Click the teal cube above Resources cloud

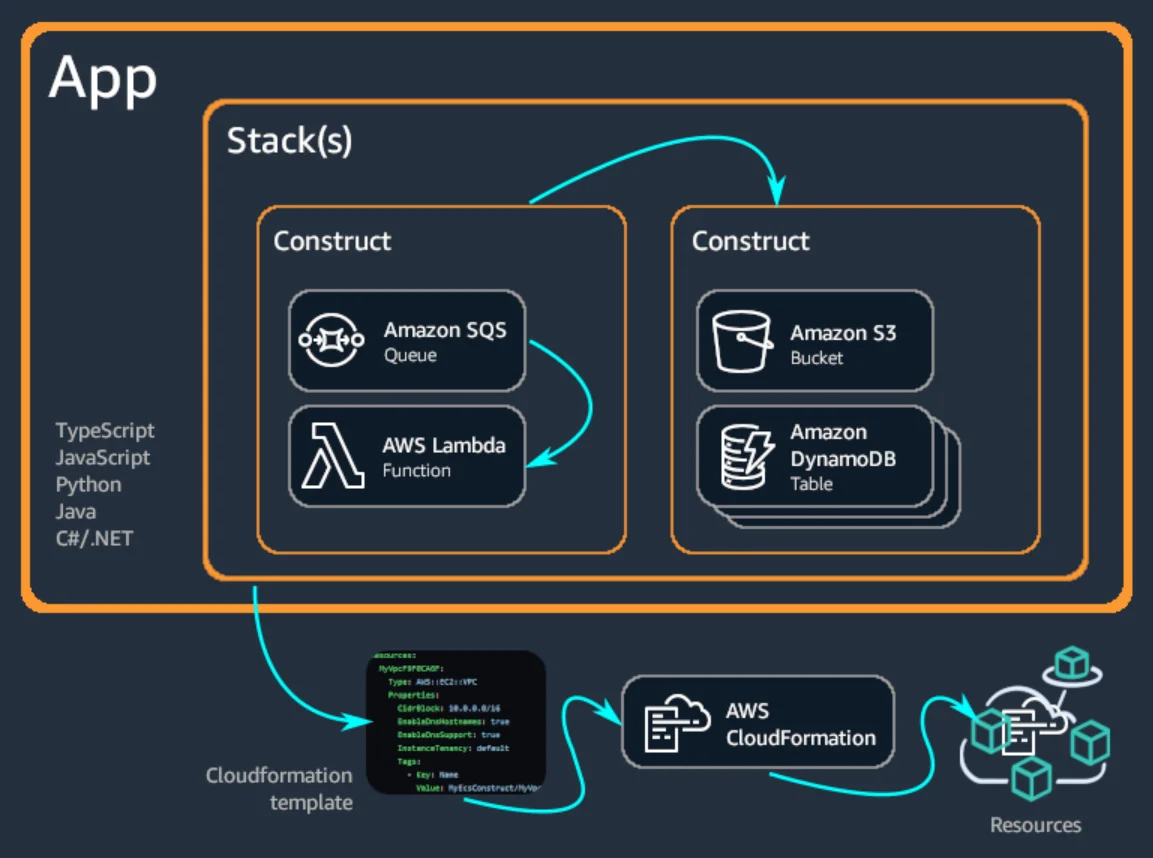coord(1071,665)
